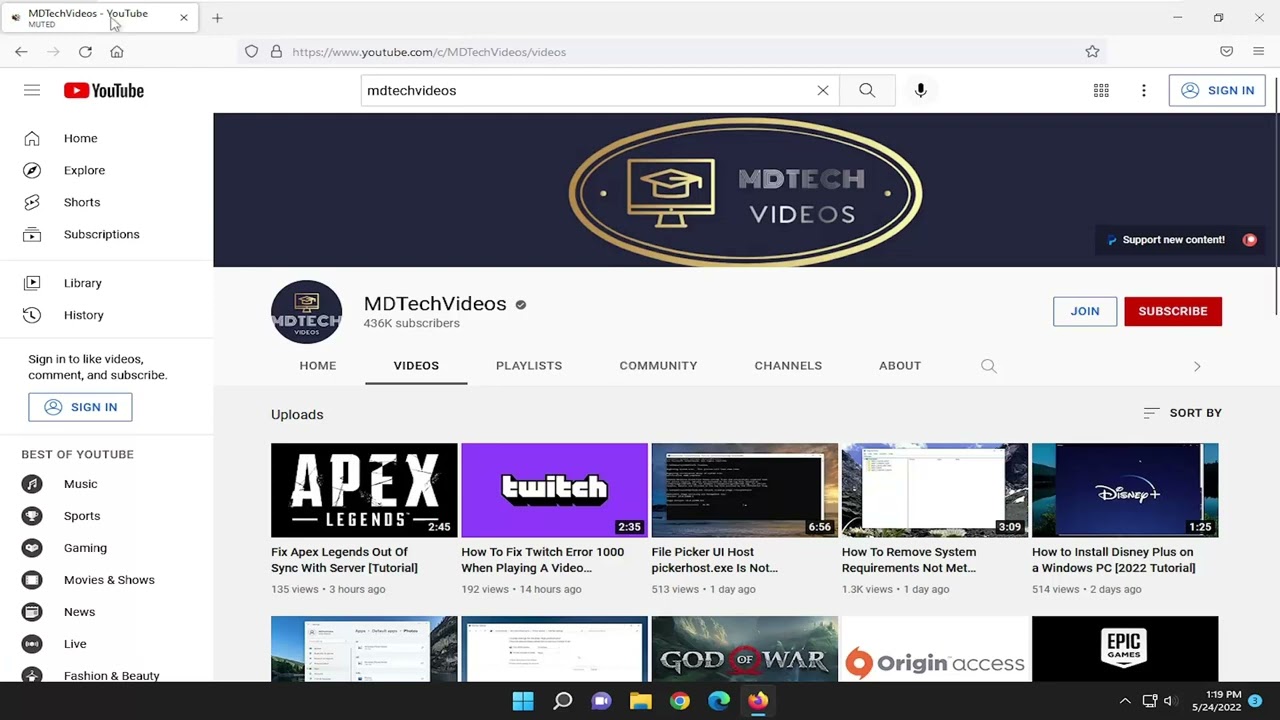The image size is (1280, 720).
Task: Open the Windows Start menu
Action: point(523,701)
